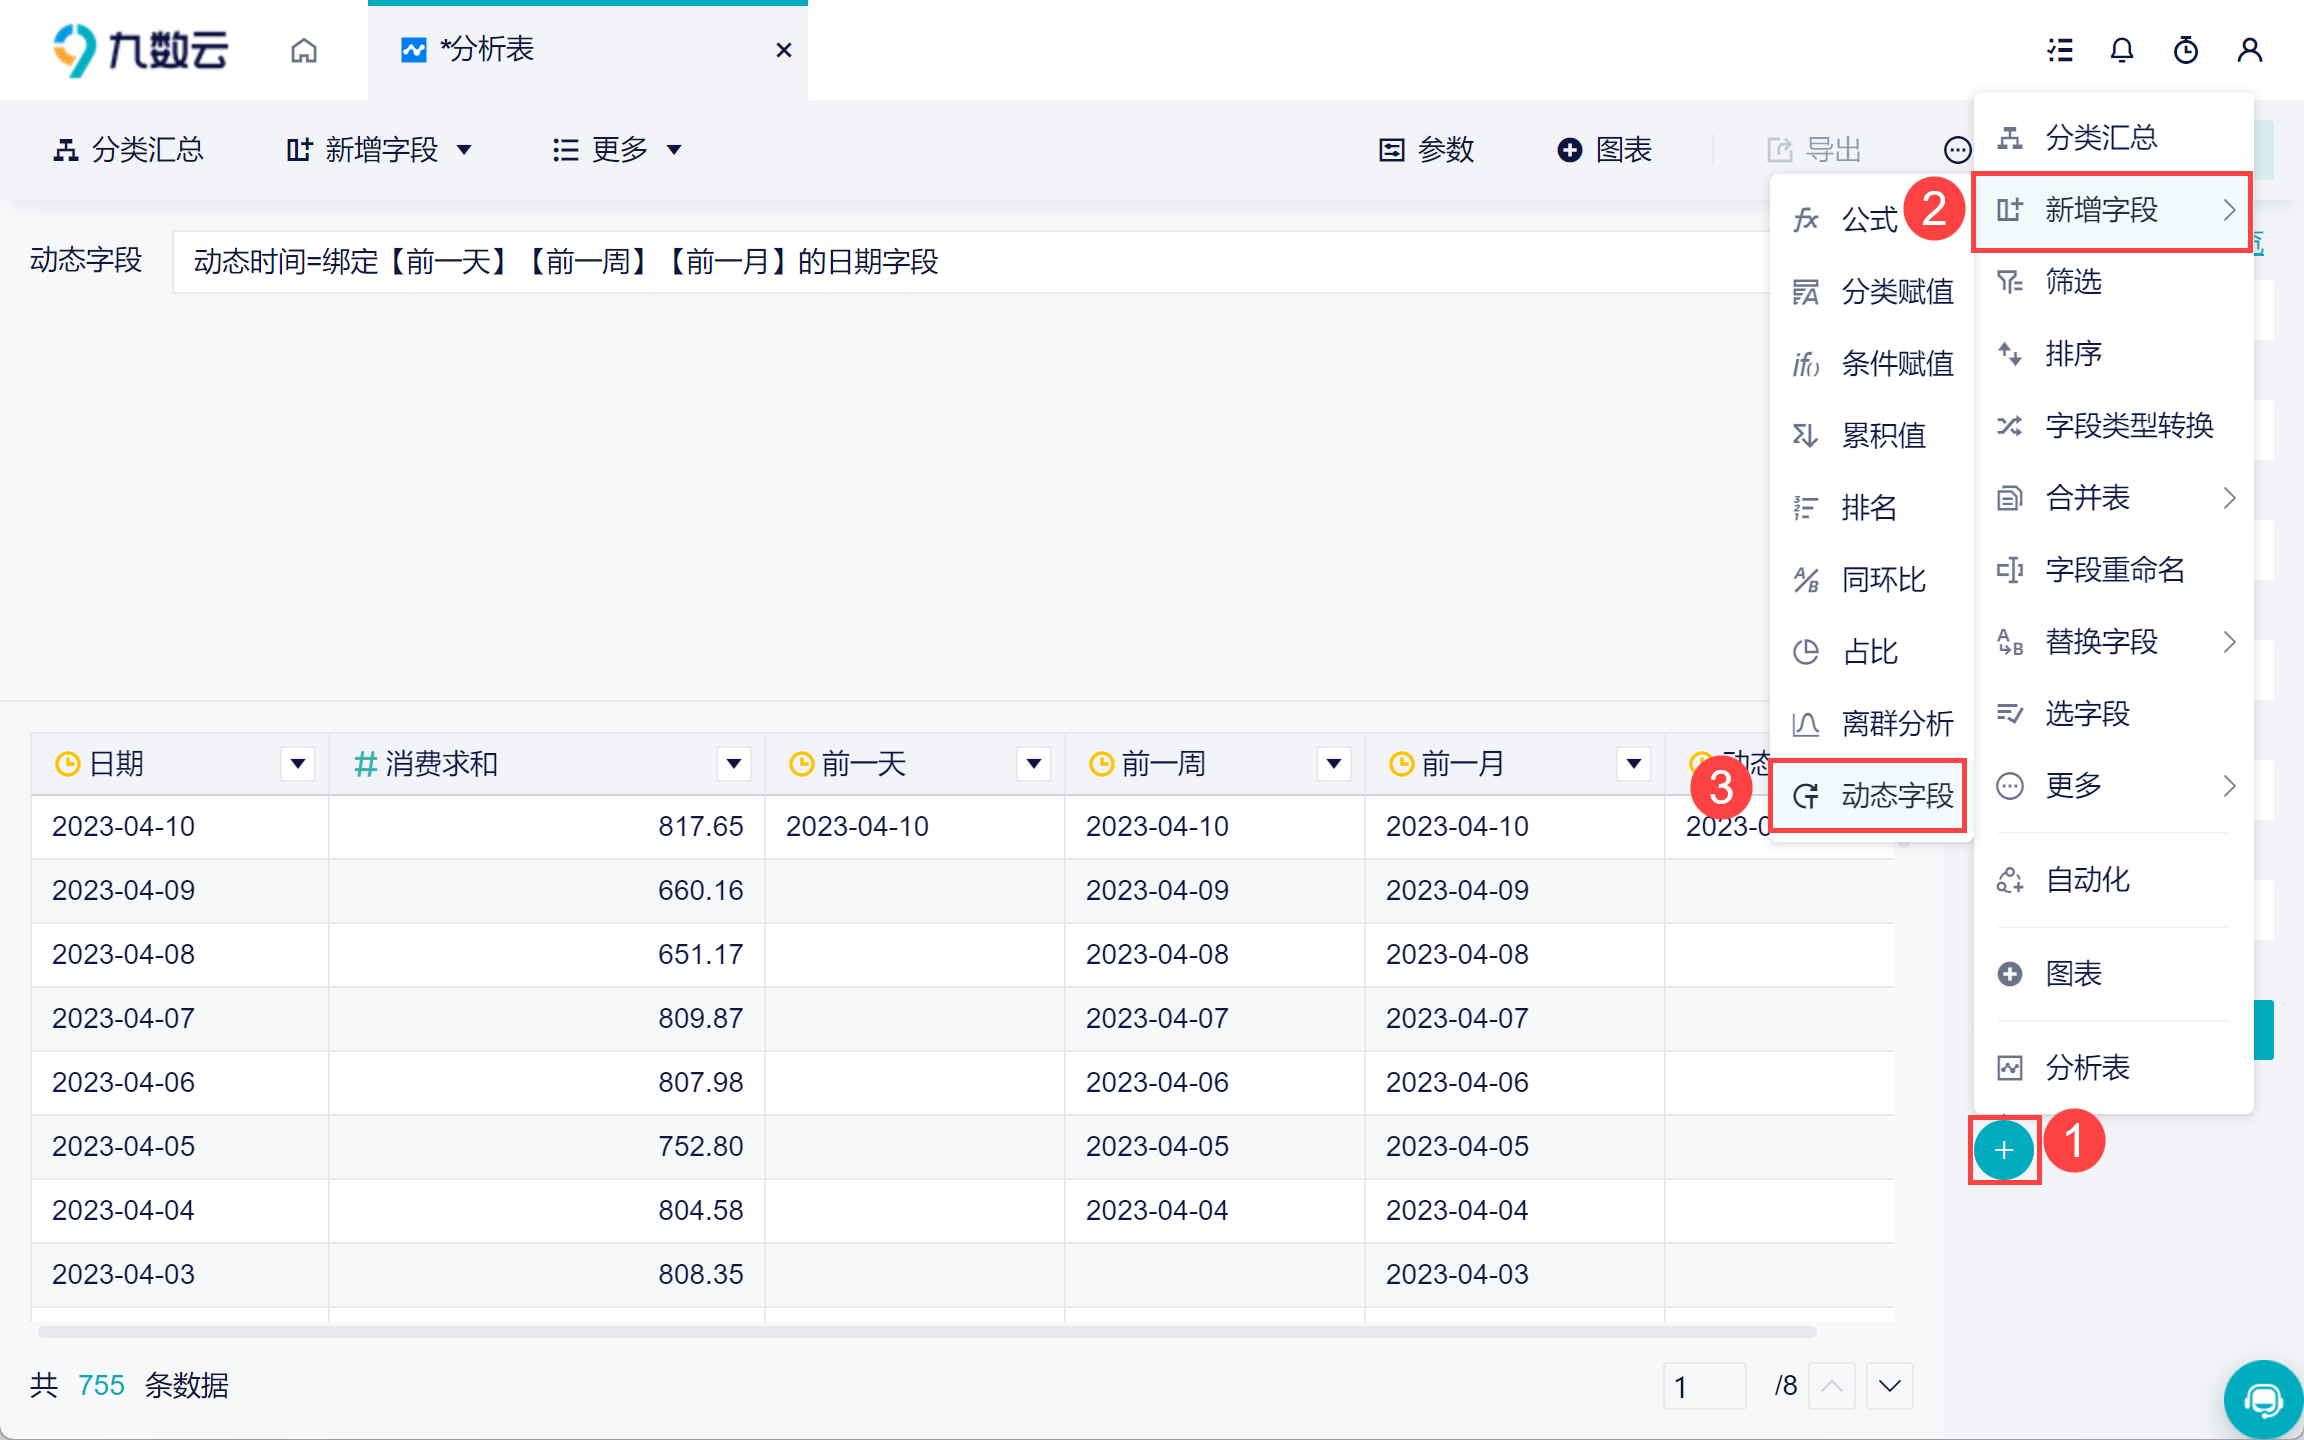
Task: Open the user profile icon
Action: (x=2249, y=50)
